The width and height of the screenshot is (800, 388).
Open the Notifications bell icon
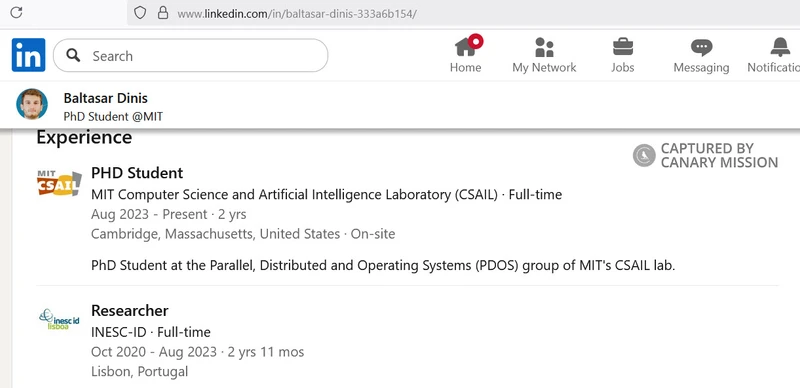(x=780, y=47)
